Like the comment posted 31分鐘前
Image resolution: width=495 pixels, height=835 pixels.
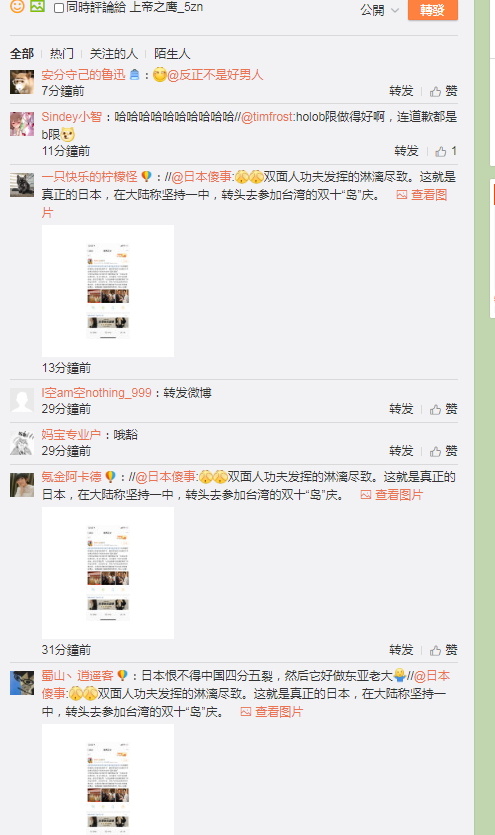tap(443, 650)
